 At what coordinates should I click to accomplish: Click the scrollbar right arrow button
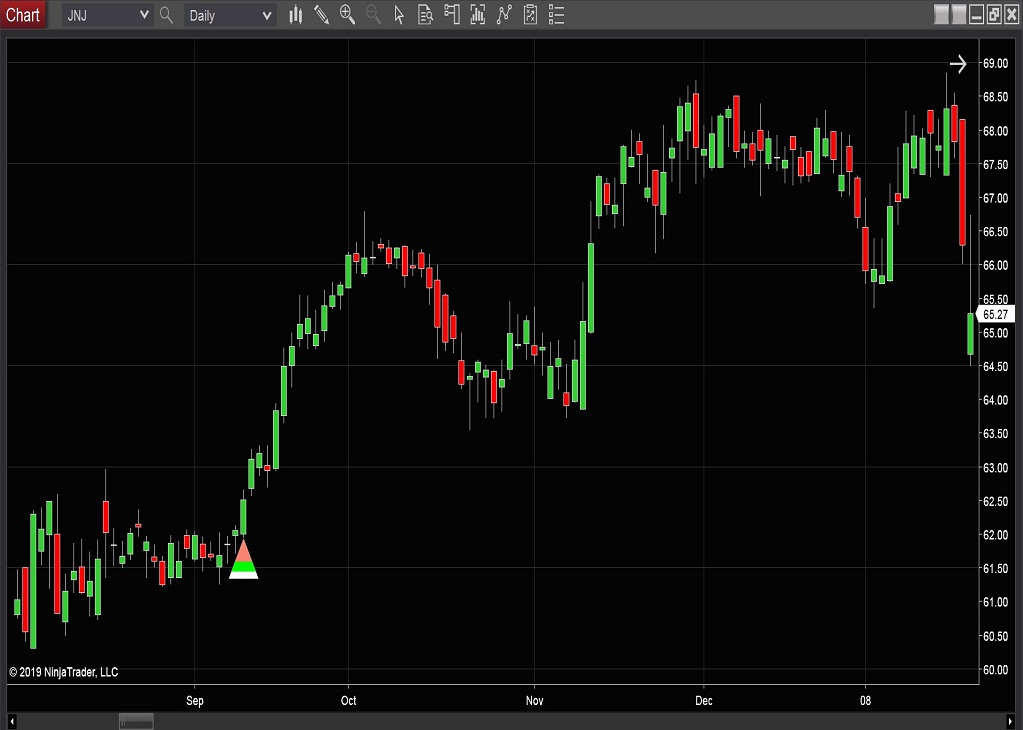[x=1010, y=721]
